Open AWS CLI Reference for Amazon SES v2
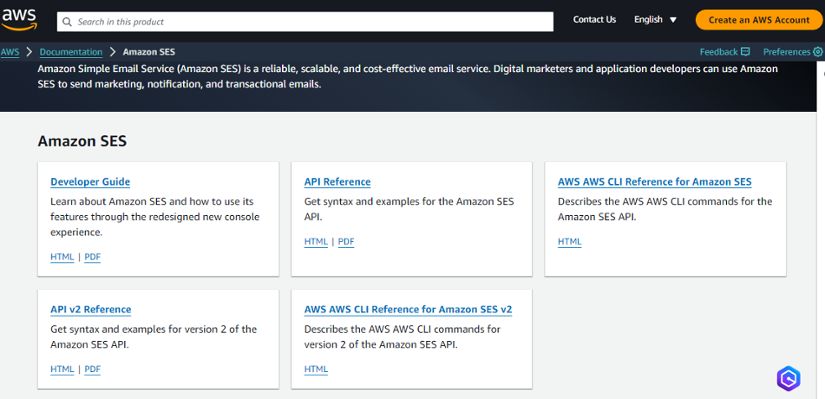 (x=408, y=309)
